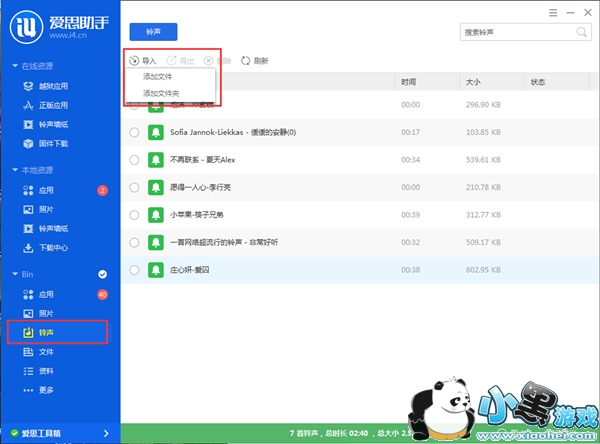The height and width of the screenshot is (444, 600).
Task: Open 应用 under 本地资源
Action: point(38,190)
